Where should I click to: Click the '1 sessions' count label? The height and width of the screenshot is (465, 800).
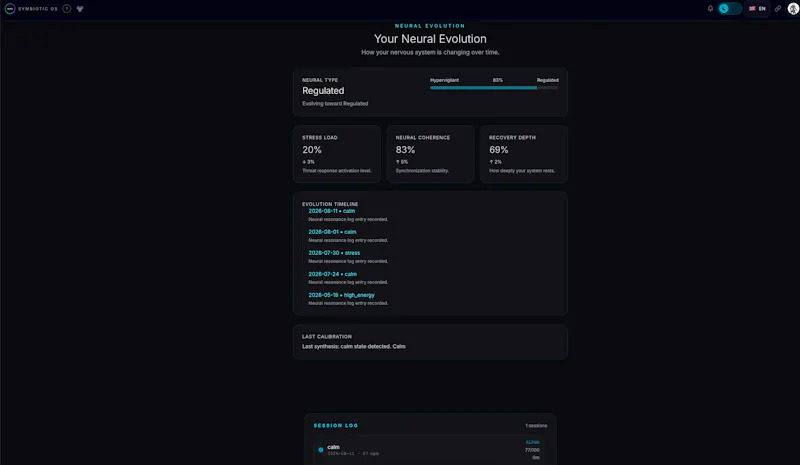(x=536, y=425)
